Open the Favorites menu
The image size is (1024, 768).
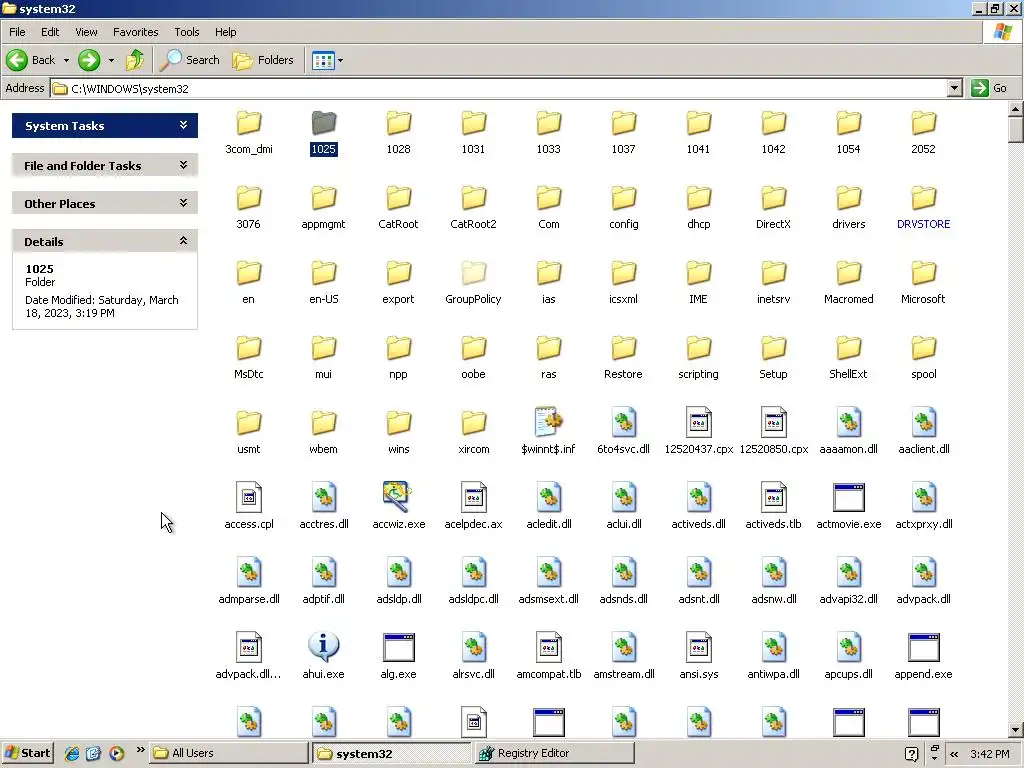coord(135,32)
